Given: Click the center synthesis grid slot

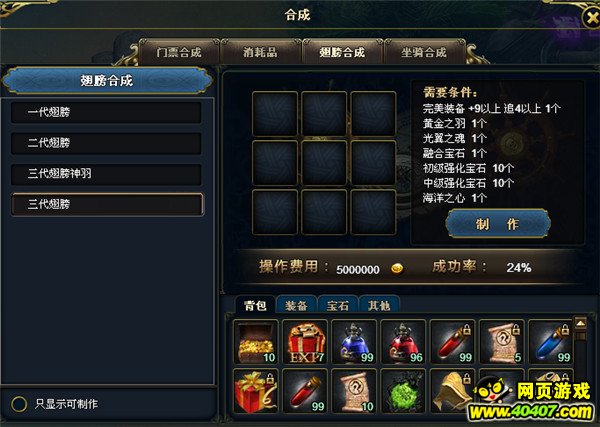Looking at the screenshot, I should point(324,163).
